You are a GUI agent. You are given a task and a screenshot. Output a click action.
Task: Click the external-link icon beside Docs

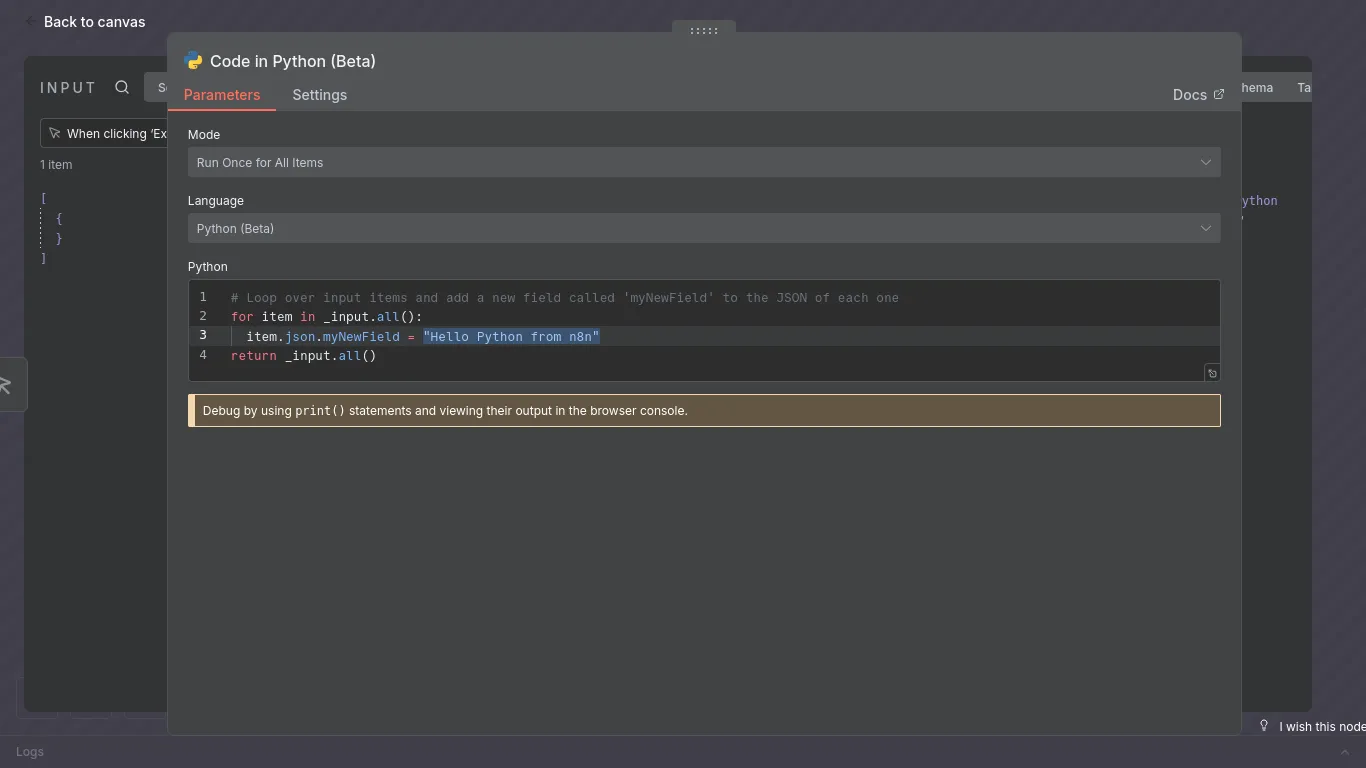1219,94
